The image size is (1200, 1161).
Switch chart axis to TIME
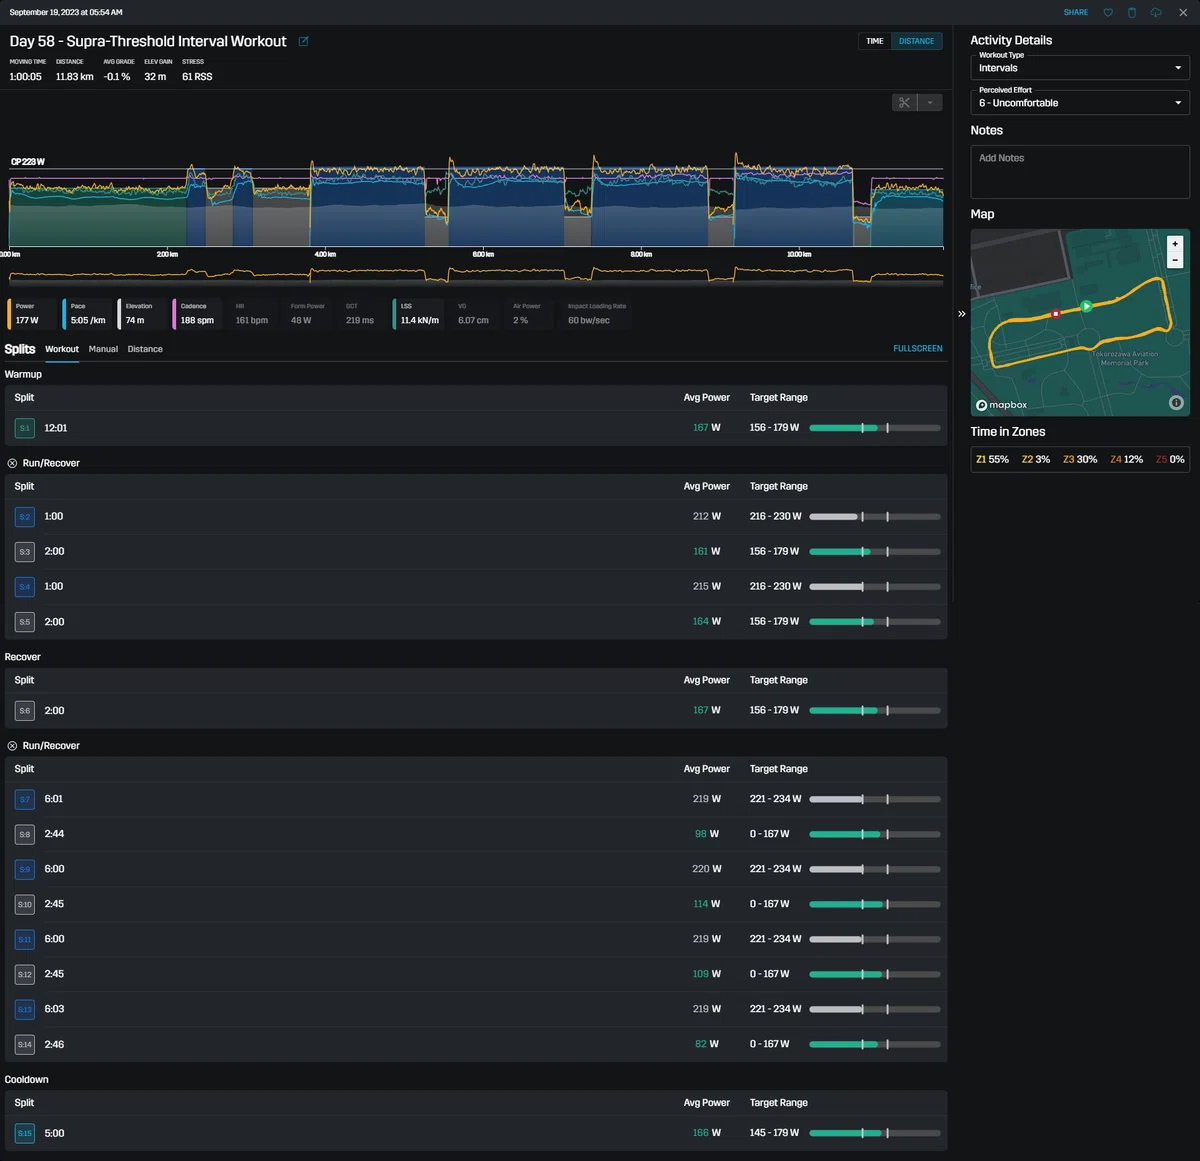tap(875, 41)
